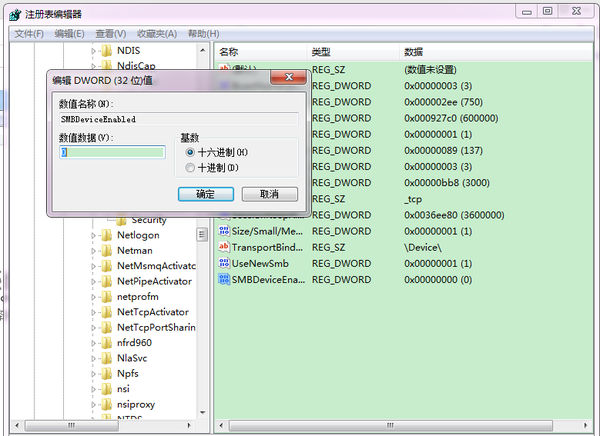Click the NlaSvc folder icon
Image resolution: width=600 pixels, height=436 pixels.
[x=107, y=358]
